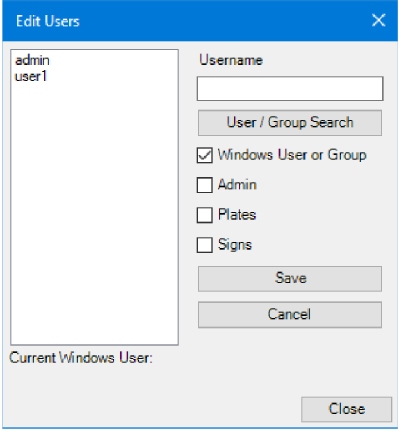Select user1 in the user list
This screenshot has width=400, height=434.
[31, 76]
